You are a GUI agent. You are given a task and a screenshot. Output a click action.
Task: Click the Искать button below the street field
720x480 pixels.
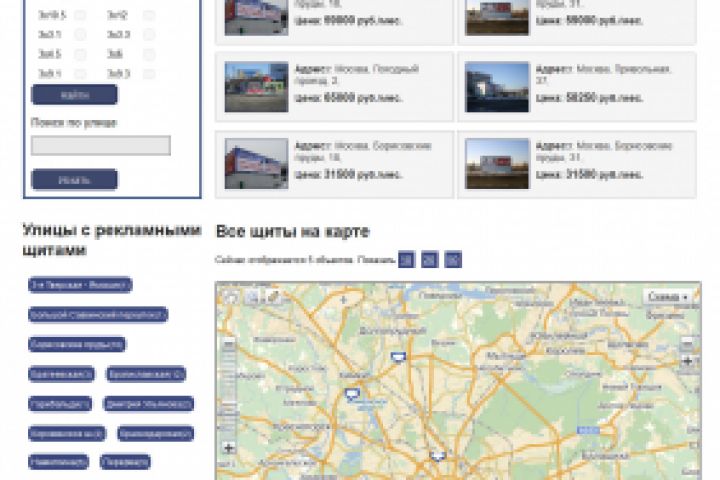click(x=74, y=180)
